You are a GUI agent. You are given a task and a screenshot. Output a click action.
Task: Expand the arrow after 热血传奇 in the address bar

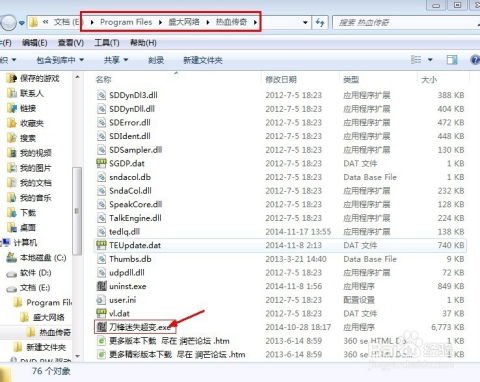pos(255,22)
